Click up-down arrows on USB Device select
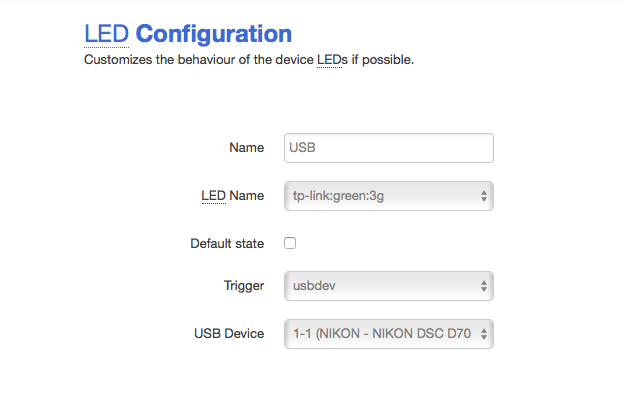 click(484, 333)
